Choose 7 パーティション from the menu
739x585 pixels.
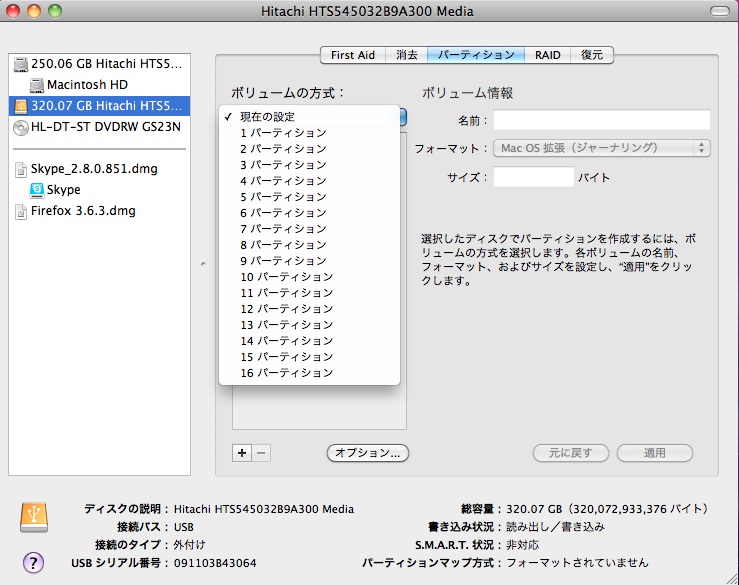pyautogui.click(x=310, y=229)
